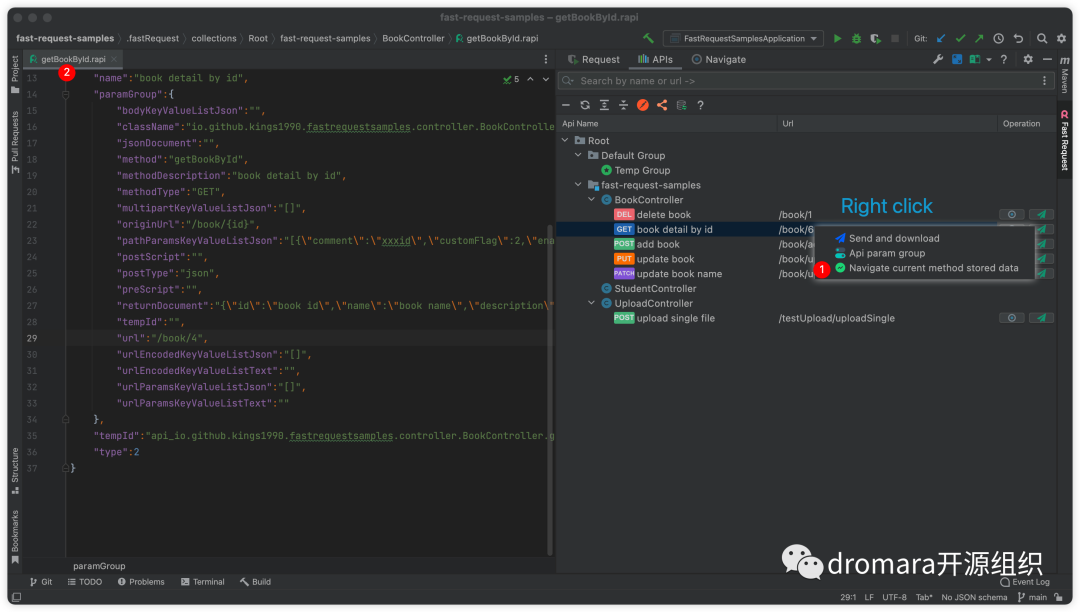Open the Event Log
Image resolution: width=1080 pixels, height=612 pixels.
tap(1025, 582)
